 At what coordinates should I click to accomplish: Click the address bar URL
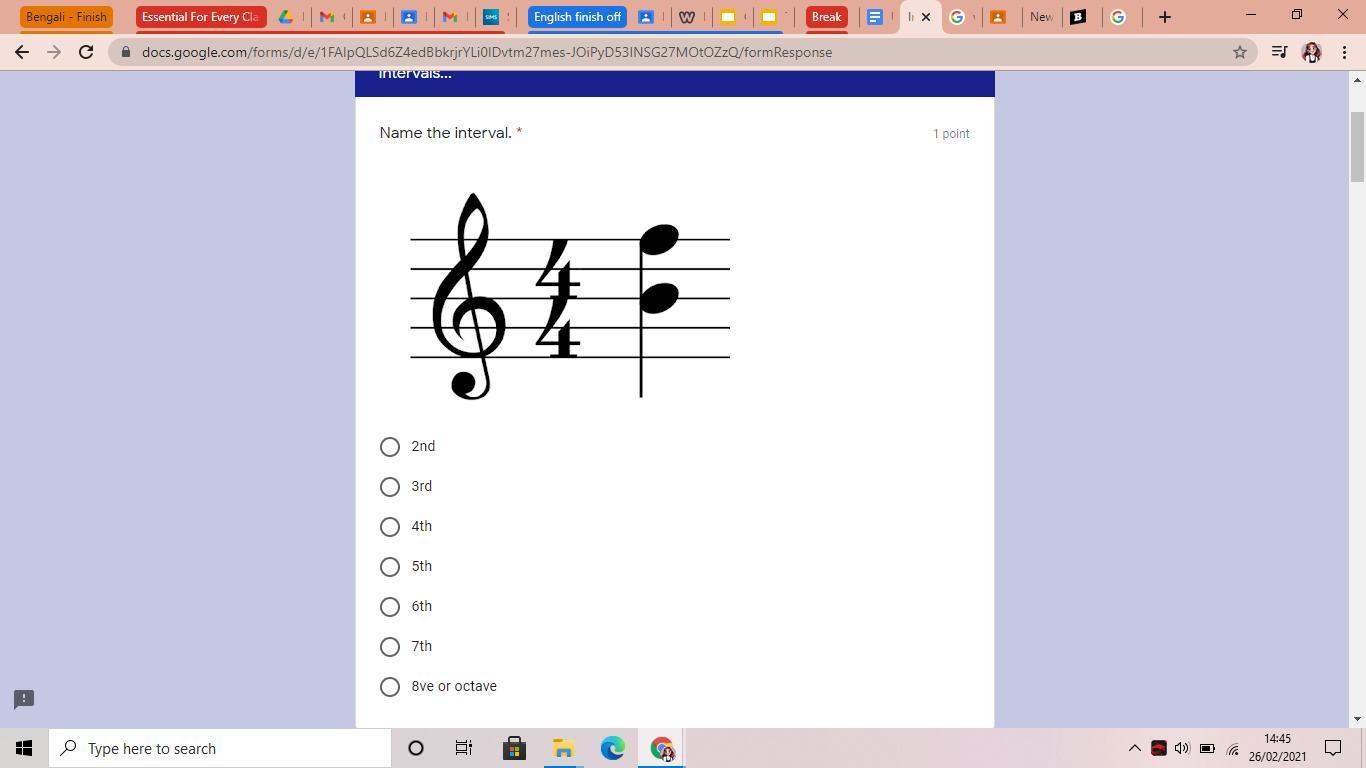point(487,52)
